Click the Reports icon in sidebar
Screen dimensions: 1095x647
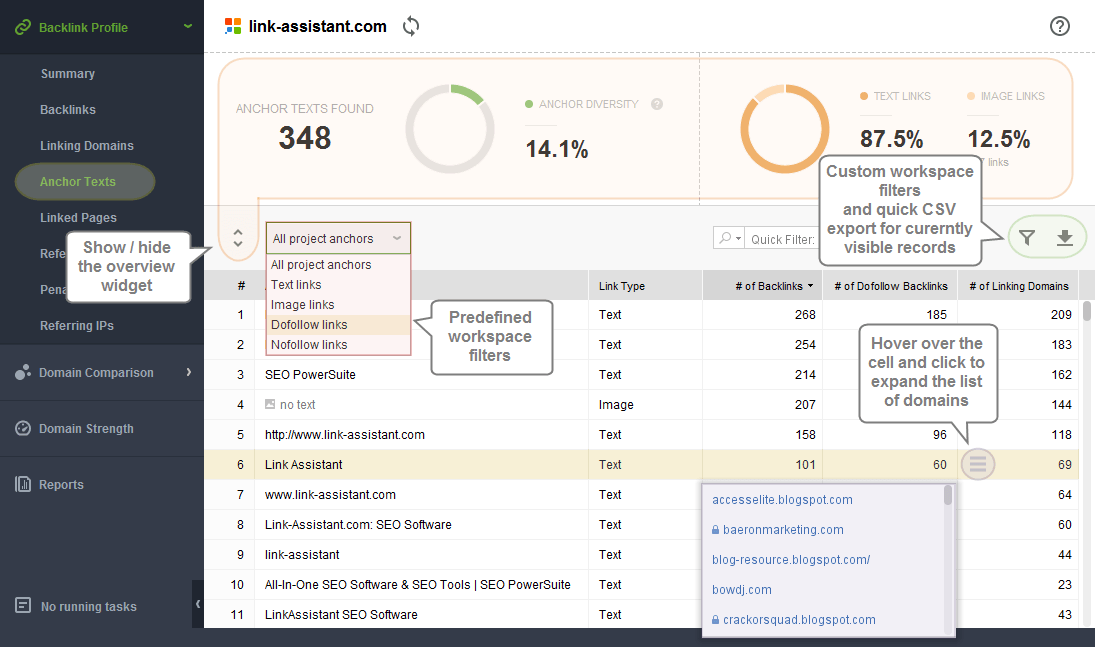(23, 484)
